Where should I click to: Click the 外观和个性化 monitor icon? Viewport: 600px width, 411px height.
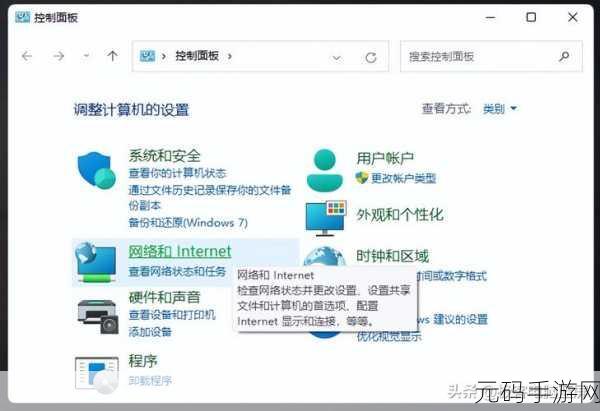(326, 218)
